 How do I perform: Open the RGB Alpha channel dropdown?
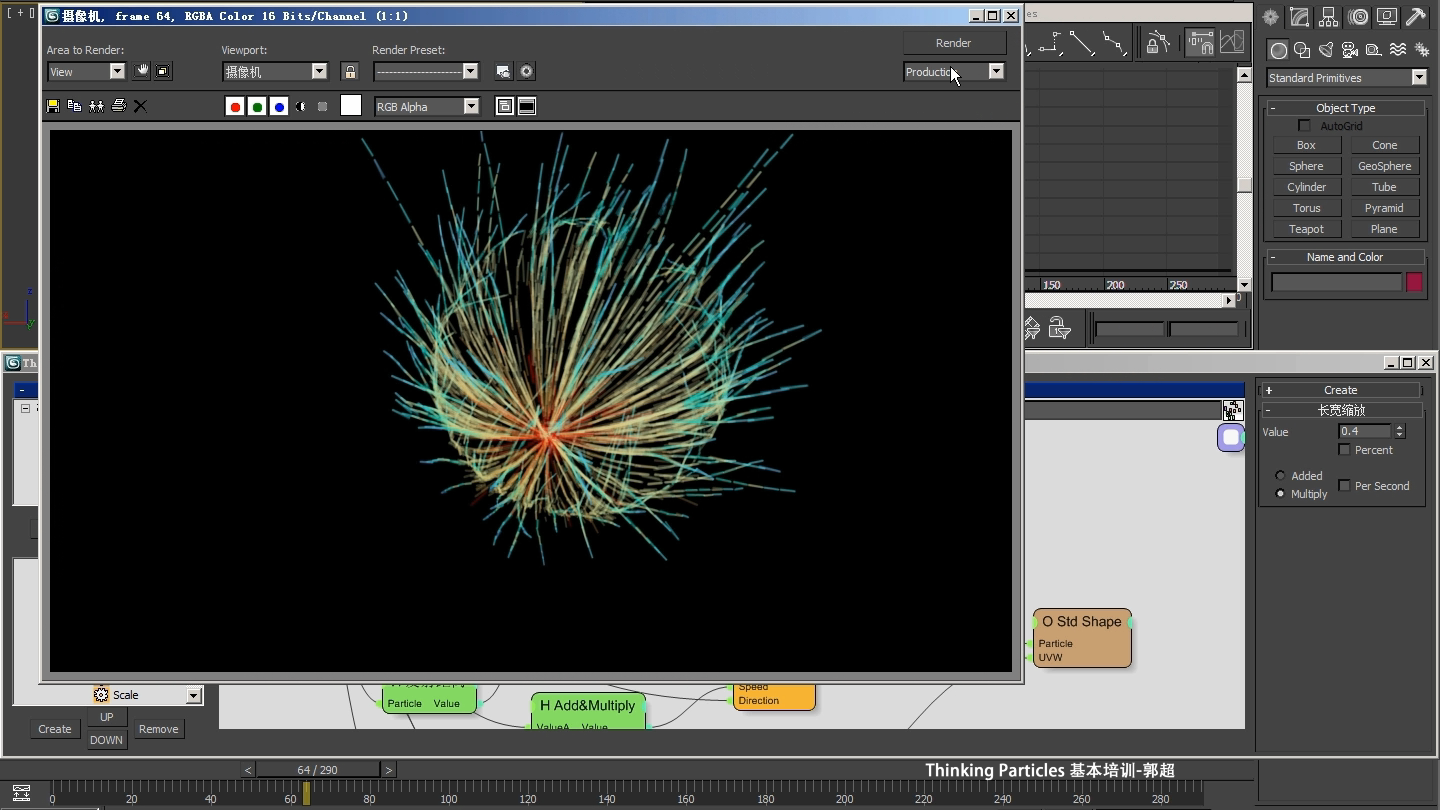(x=427, y=107)
